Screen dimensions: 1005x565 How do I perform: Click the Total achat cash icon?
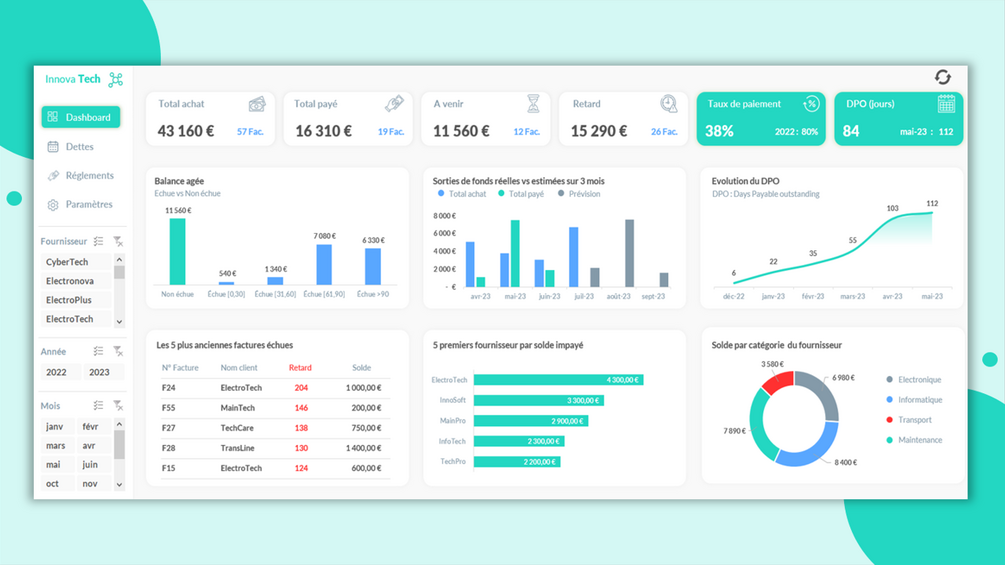[257, 104]
